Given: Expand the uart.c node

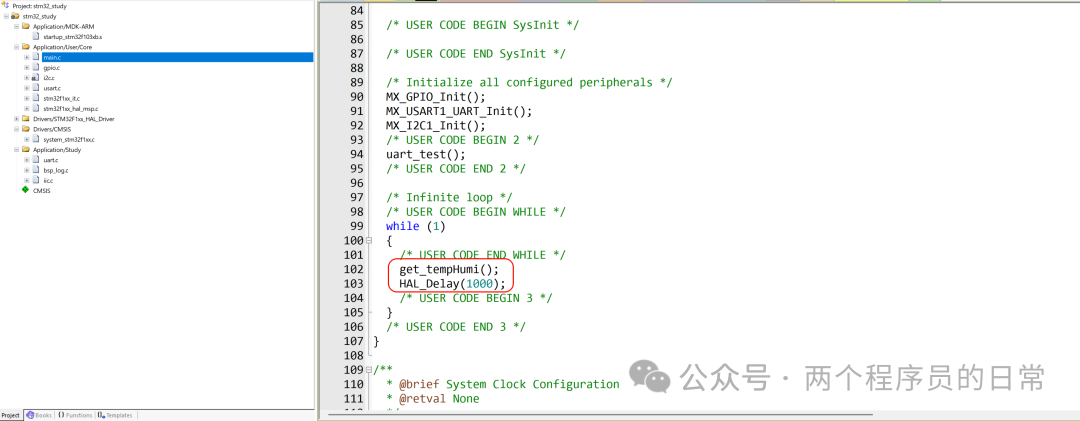Looking at the screenshot, I should click(26, 160).
